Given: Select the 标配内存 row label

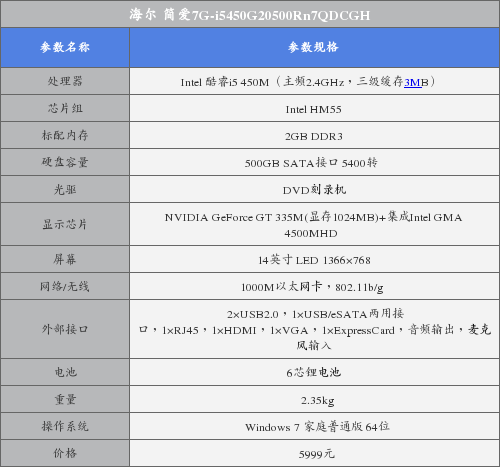Looking at the screenshot, I should (65, 135).
